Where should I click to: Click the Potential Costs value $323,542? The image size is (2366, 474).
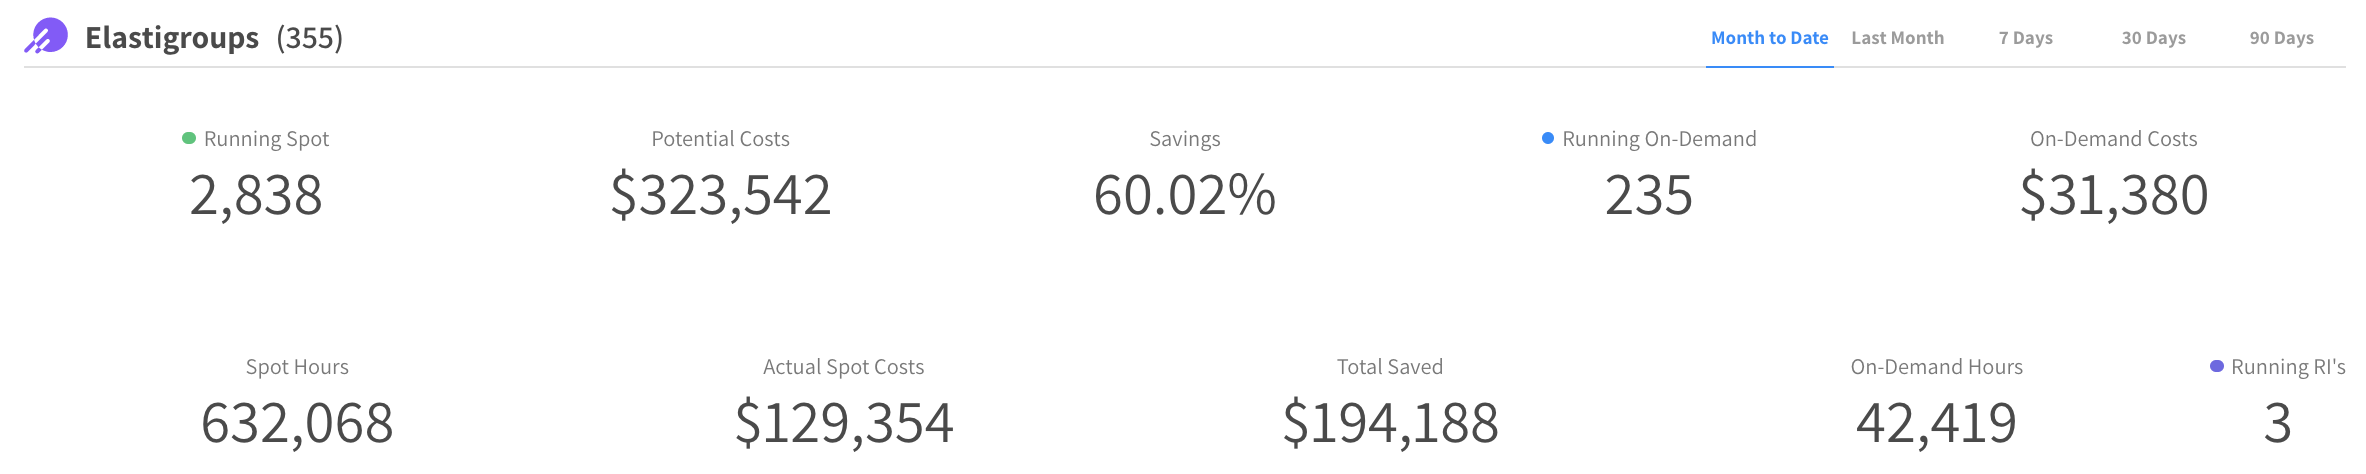[720, 195]
